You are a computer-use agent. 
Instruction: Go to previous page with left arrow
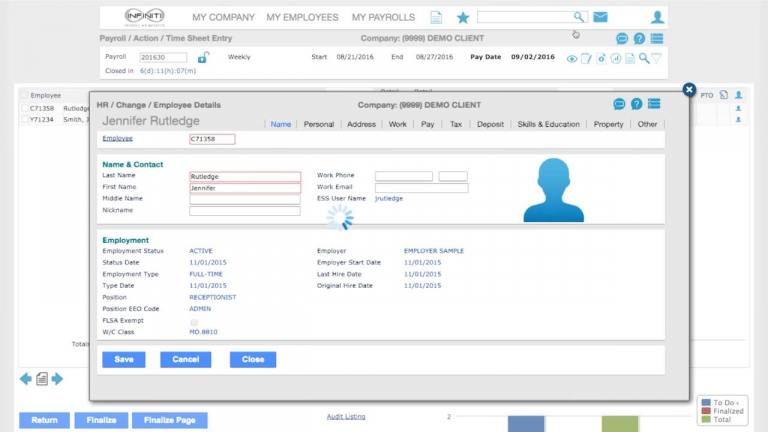tap(25, 379)
